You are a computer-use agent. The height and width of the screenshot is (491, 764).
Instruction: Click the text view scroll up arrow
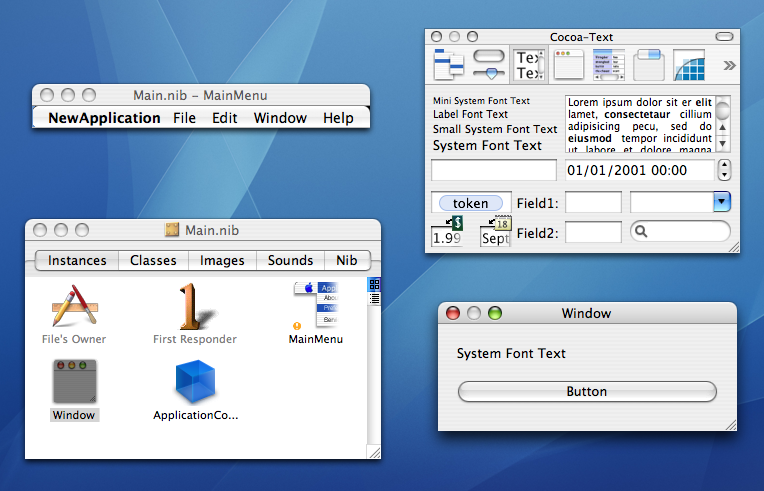pyautogui.click(x=723, y=128)
